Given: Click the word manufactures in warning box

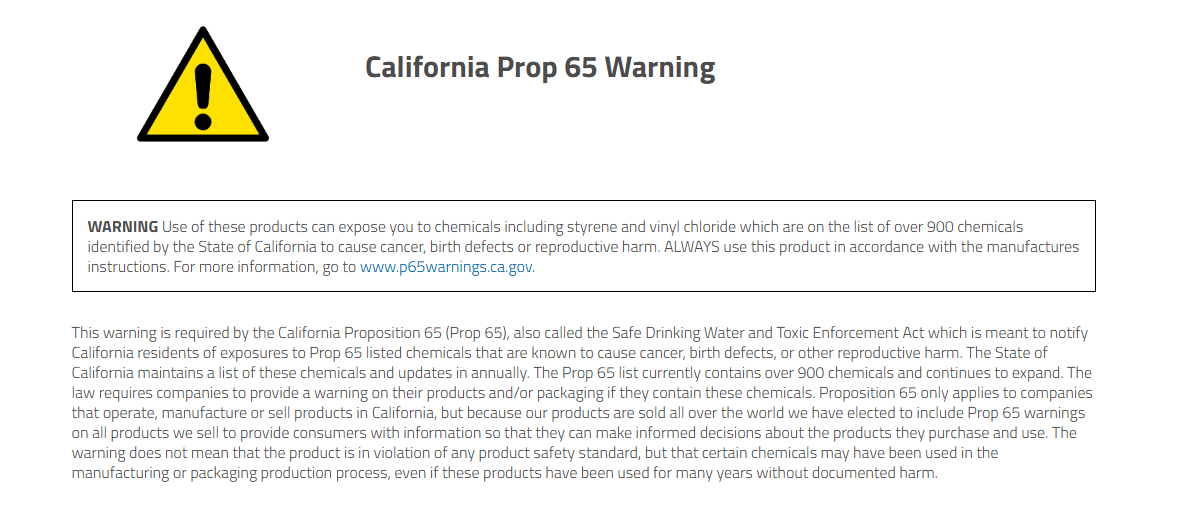Looking at the screenshot, I should (1034, 247).
